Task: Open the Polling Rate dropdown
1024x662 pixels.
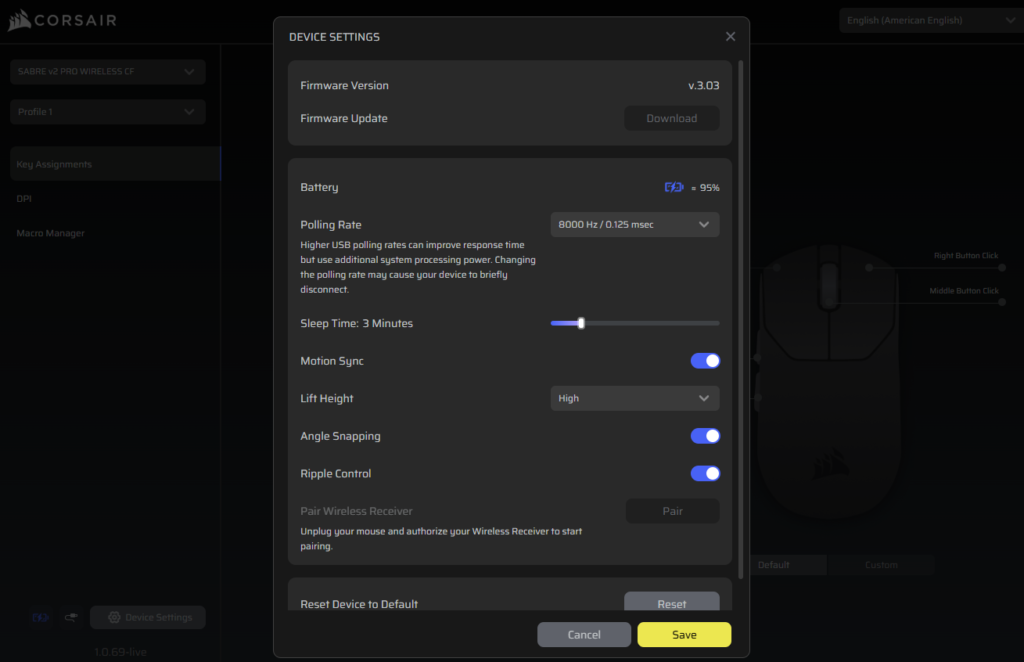Action: pyautogui.click(x=634, y=225)
